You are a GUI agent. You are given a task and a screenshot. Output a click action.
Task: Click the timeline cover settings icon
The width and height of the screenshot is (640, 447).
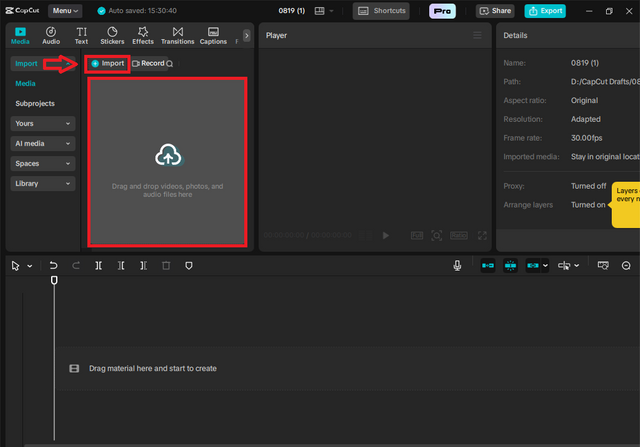pos(603,266)
